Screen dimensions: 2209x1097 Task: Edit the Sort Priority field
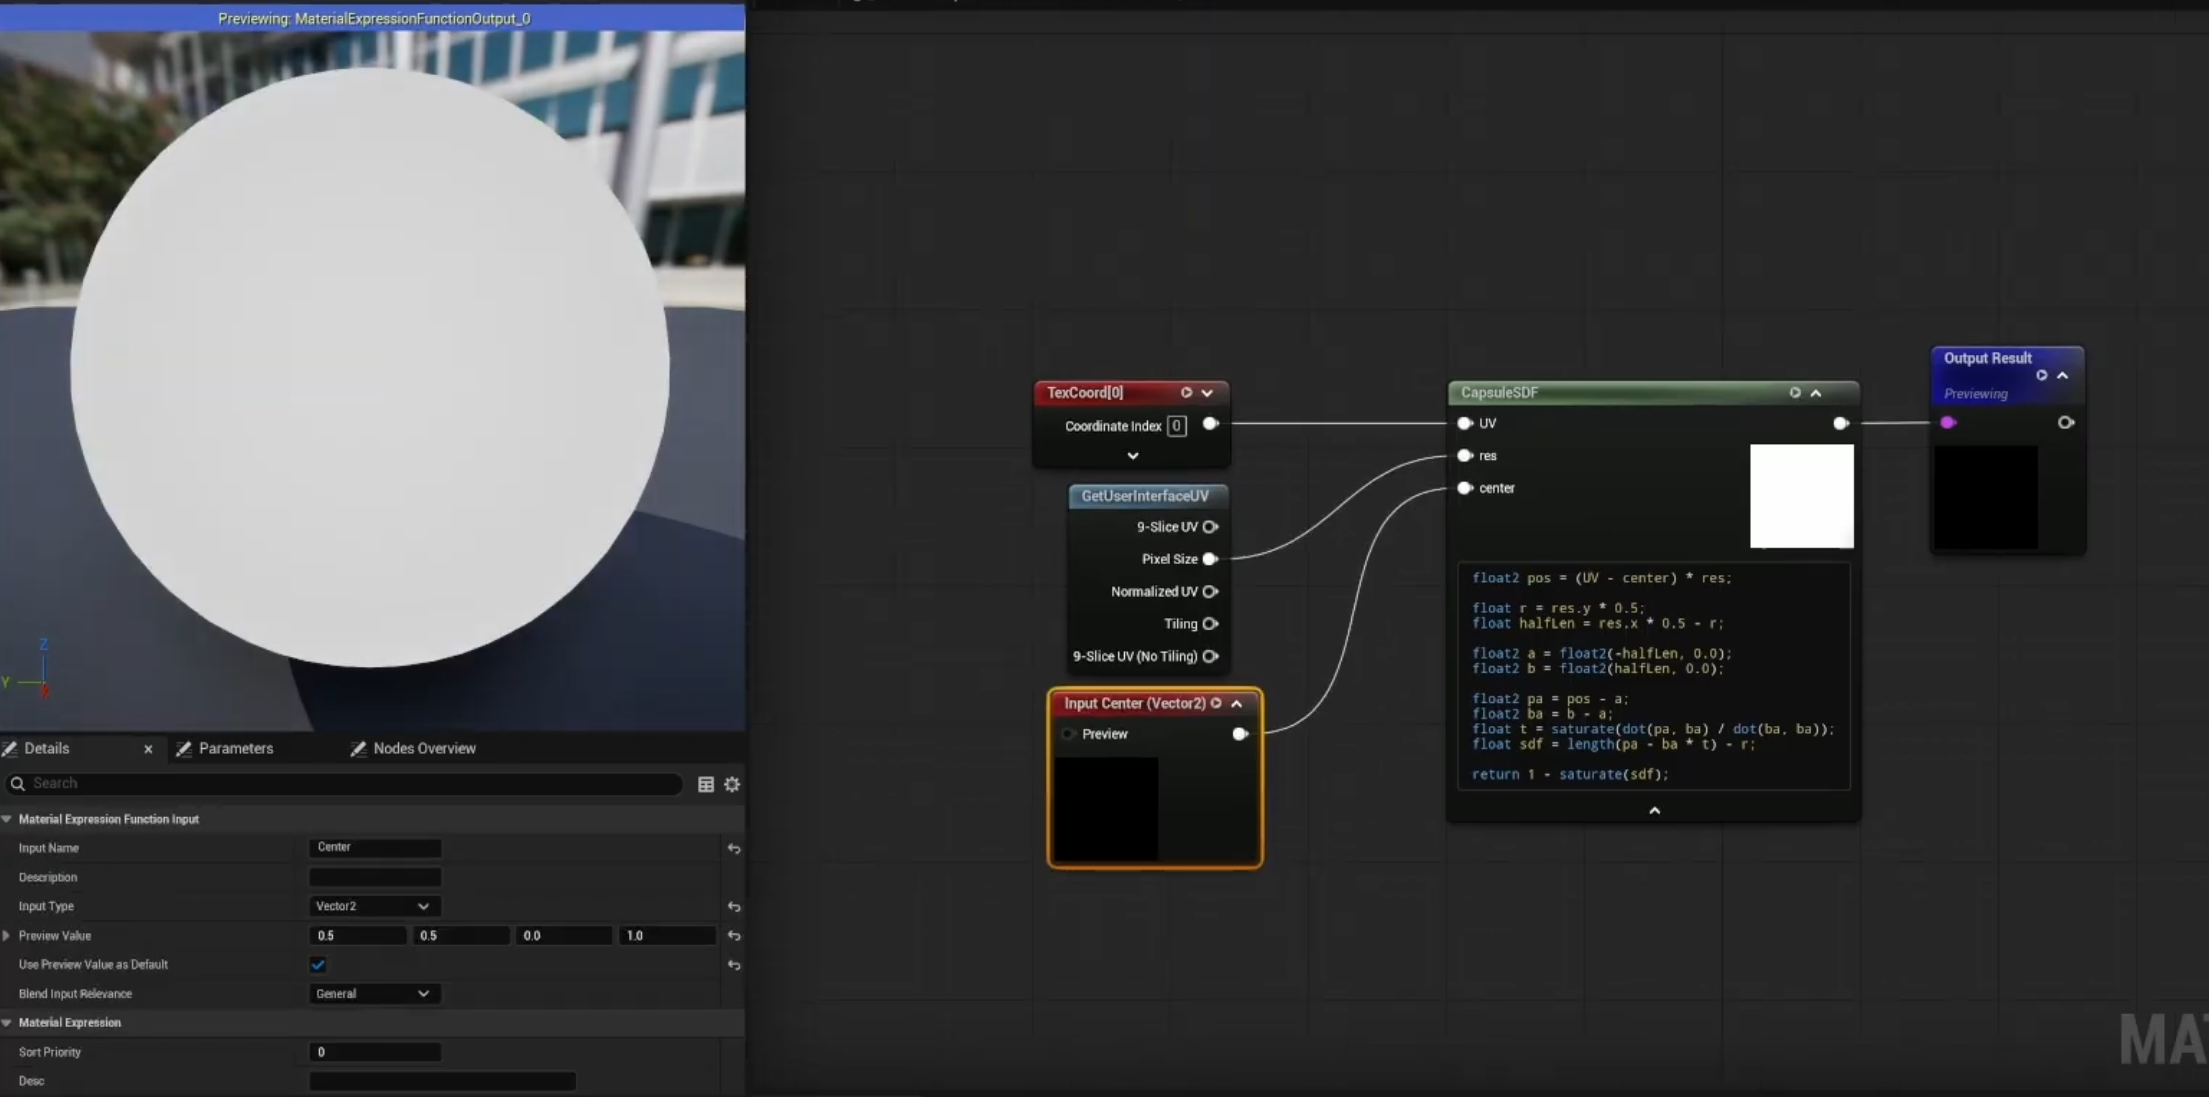[x=375, y=1052]
